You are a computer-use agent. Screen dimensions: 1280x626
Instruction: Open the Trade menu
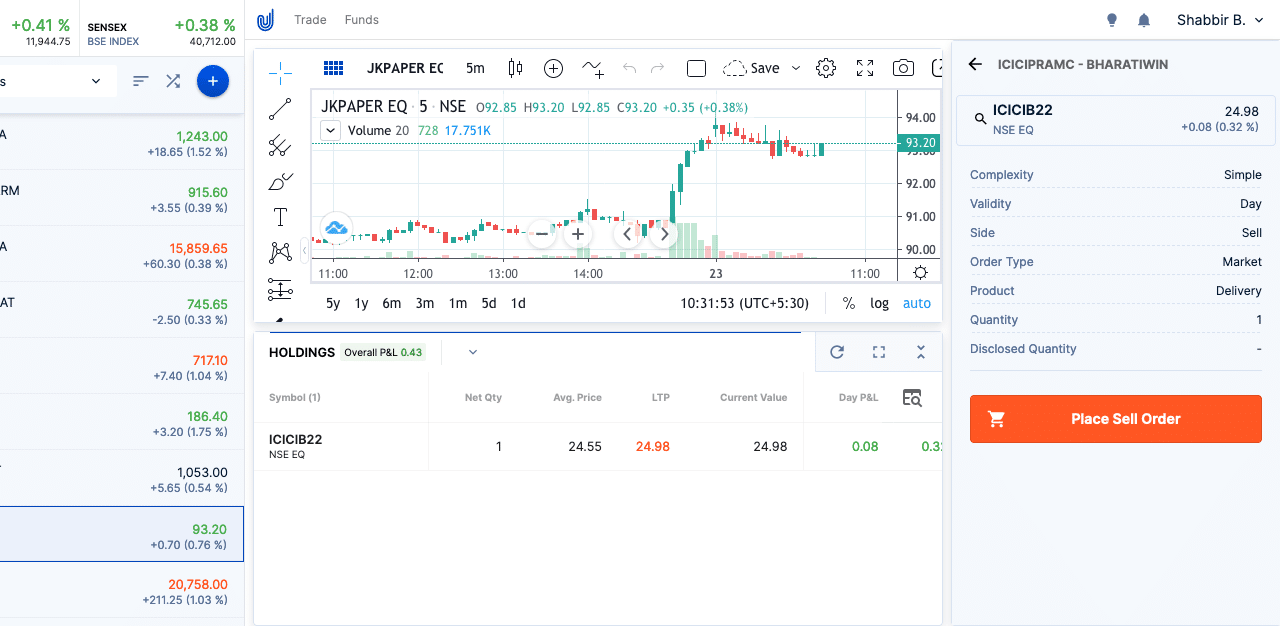(x=310, y=20)
